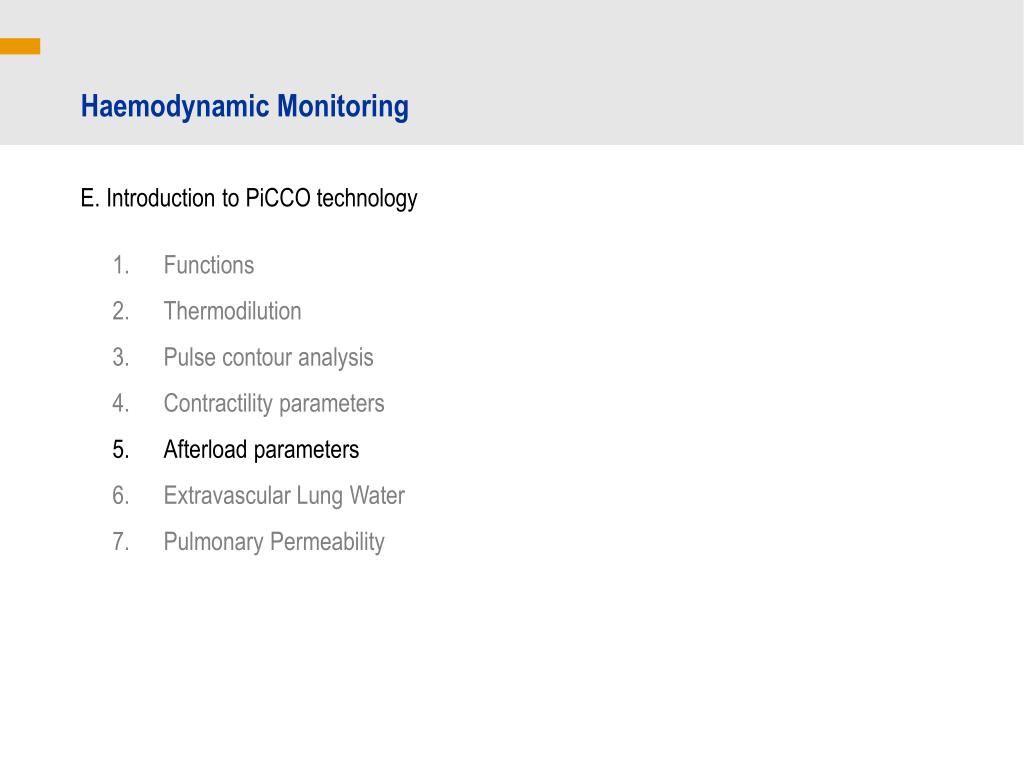Click the orange accent bar
1024x768 pixels.
click(x=20, y=46)
